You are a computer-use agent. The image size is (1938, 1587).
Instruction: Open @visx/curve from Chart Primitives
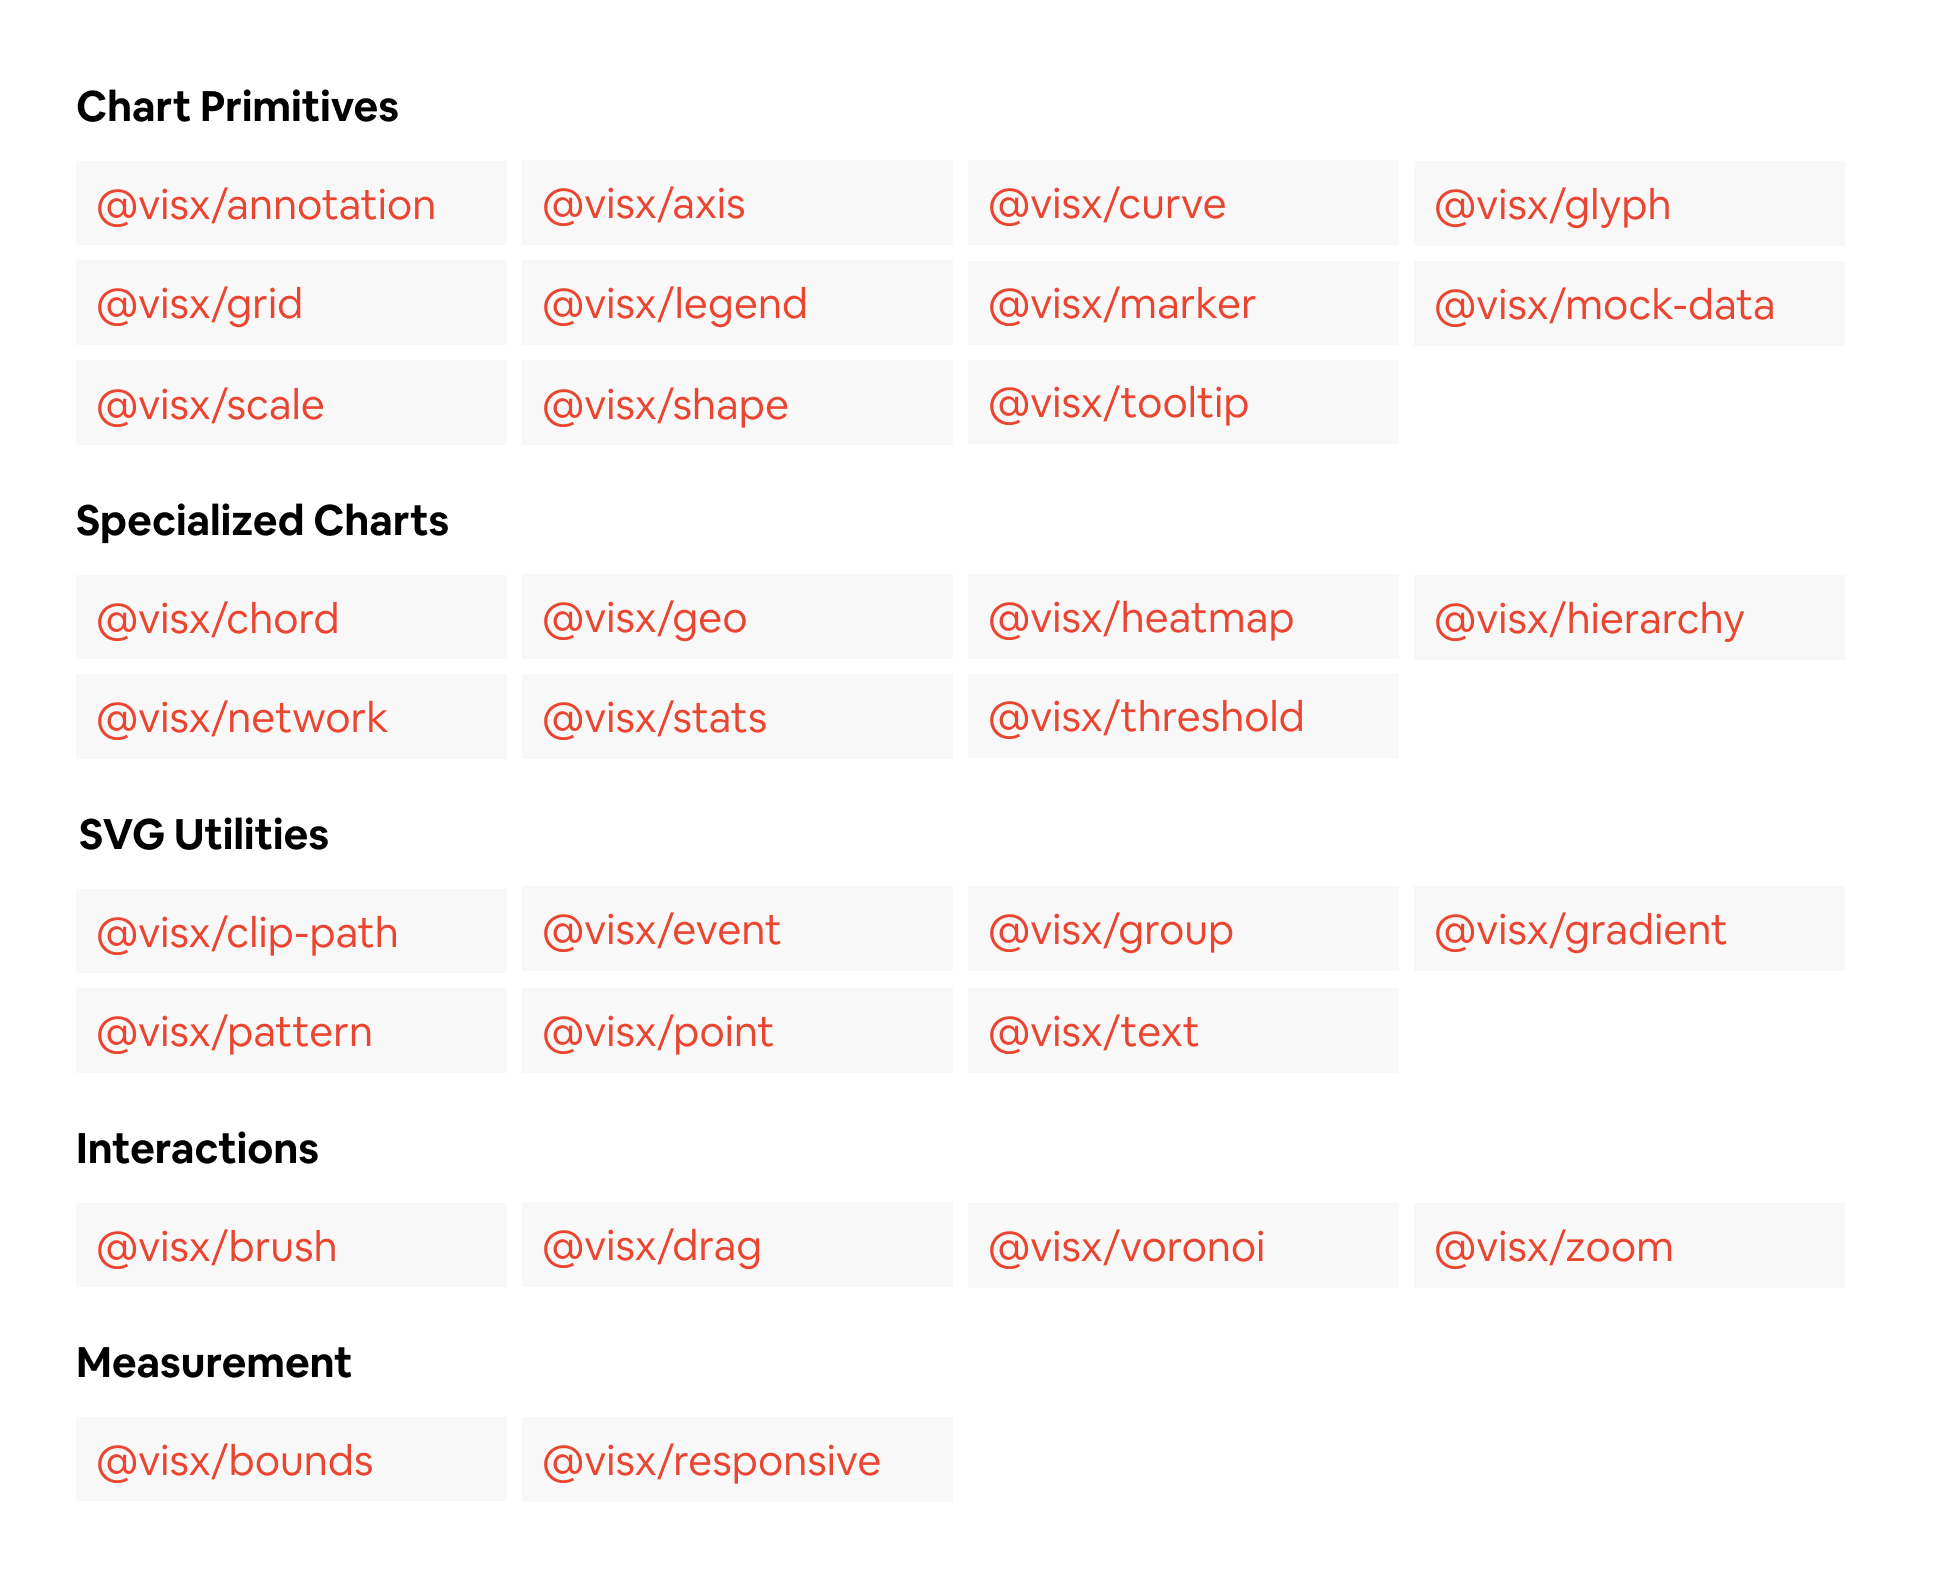1106,204
